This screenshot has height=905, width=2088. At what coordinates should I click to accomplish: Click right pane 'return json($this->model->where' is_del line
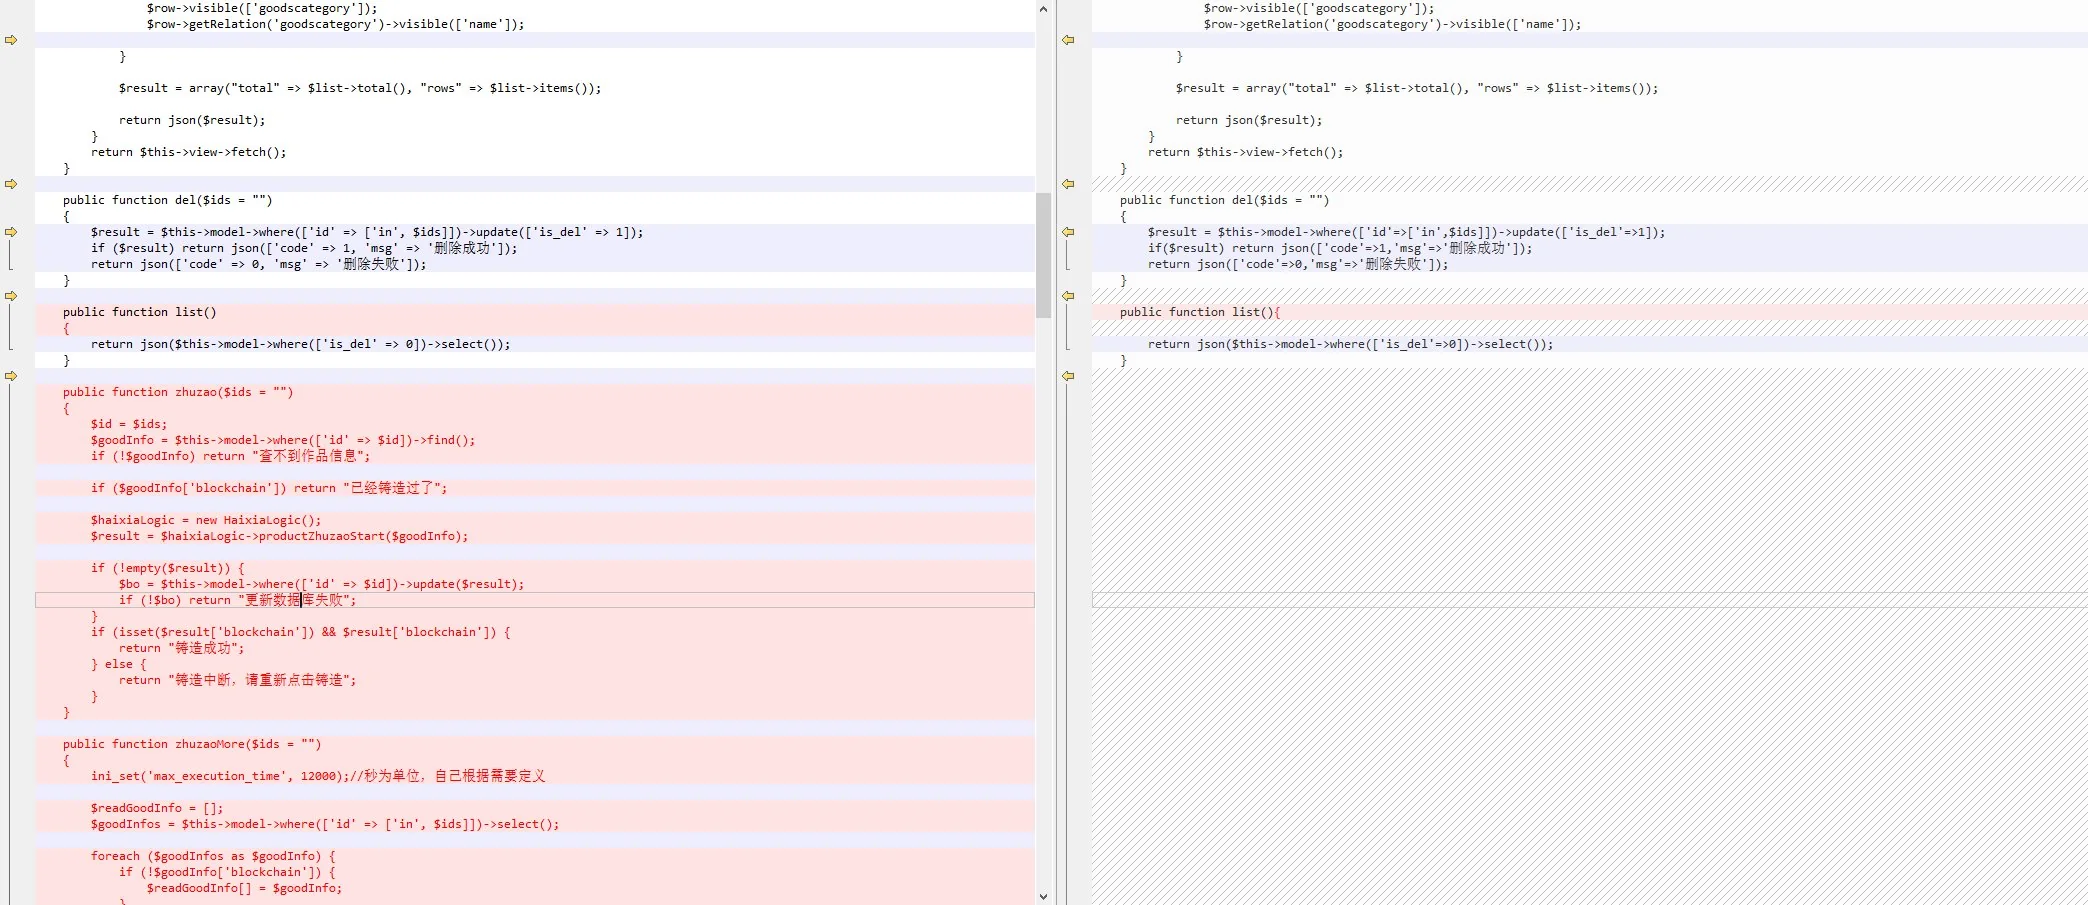pos(1350,344)
